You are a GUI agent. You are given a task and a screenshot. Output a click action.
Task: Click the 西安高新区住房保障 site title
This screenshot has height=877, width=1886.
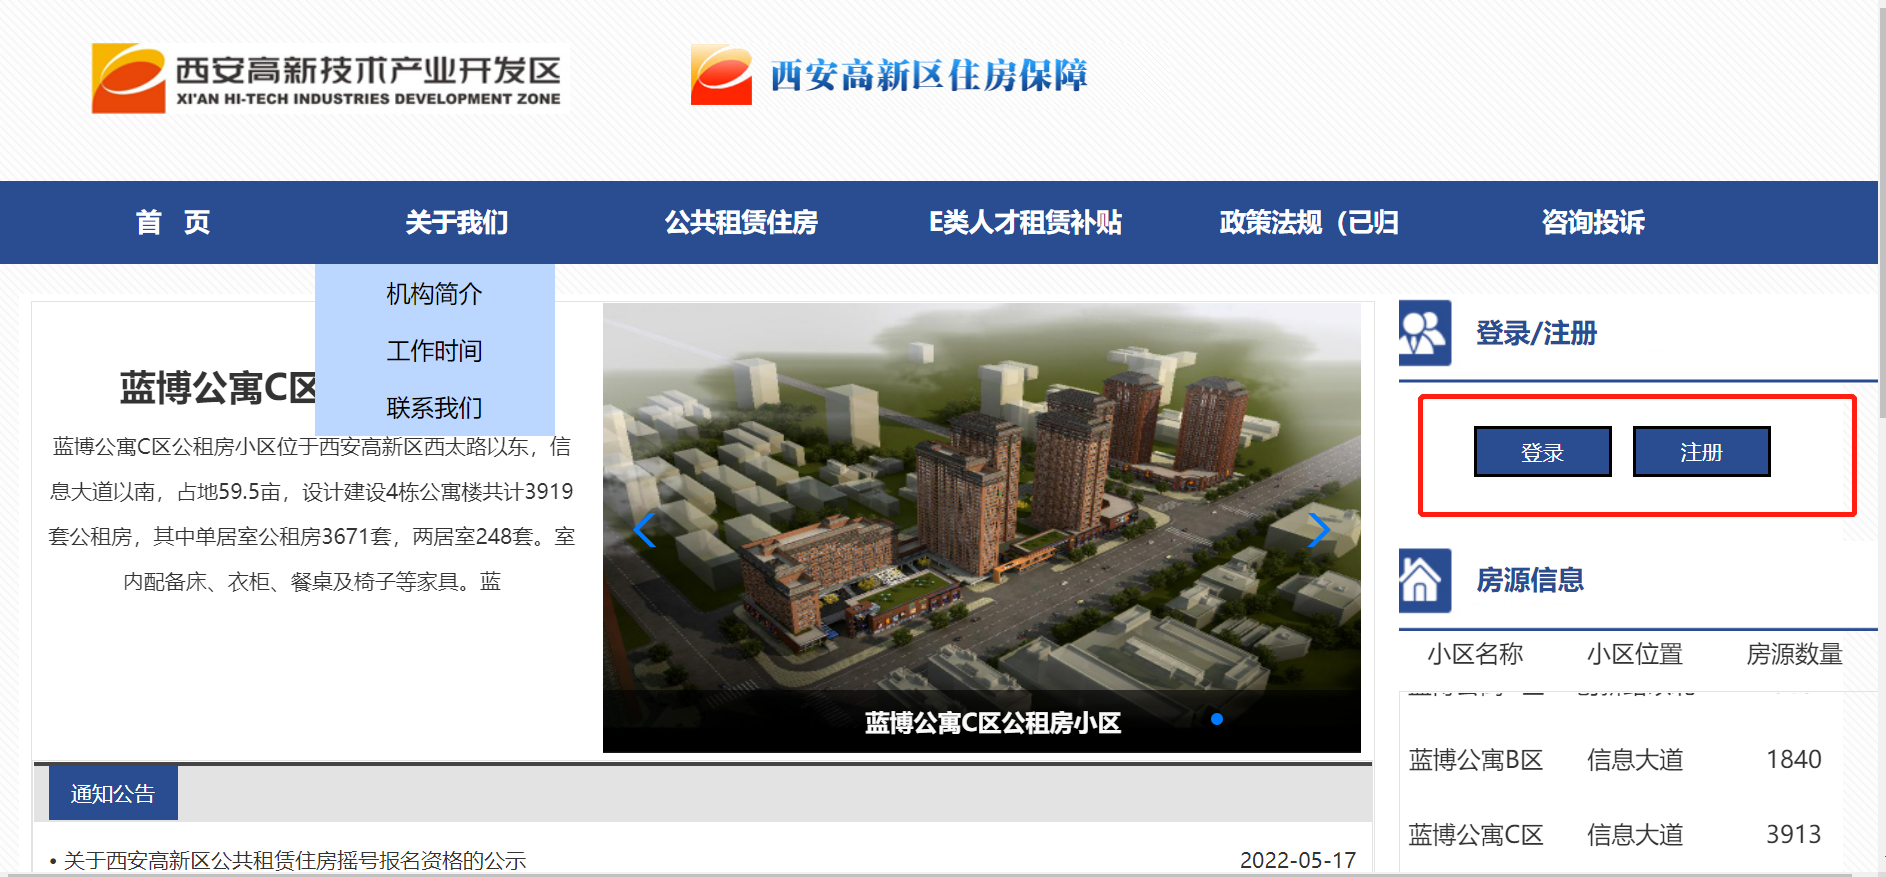click(x=928, y=76)
